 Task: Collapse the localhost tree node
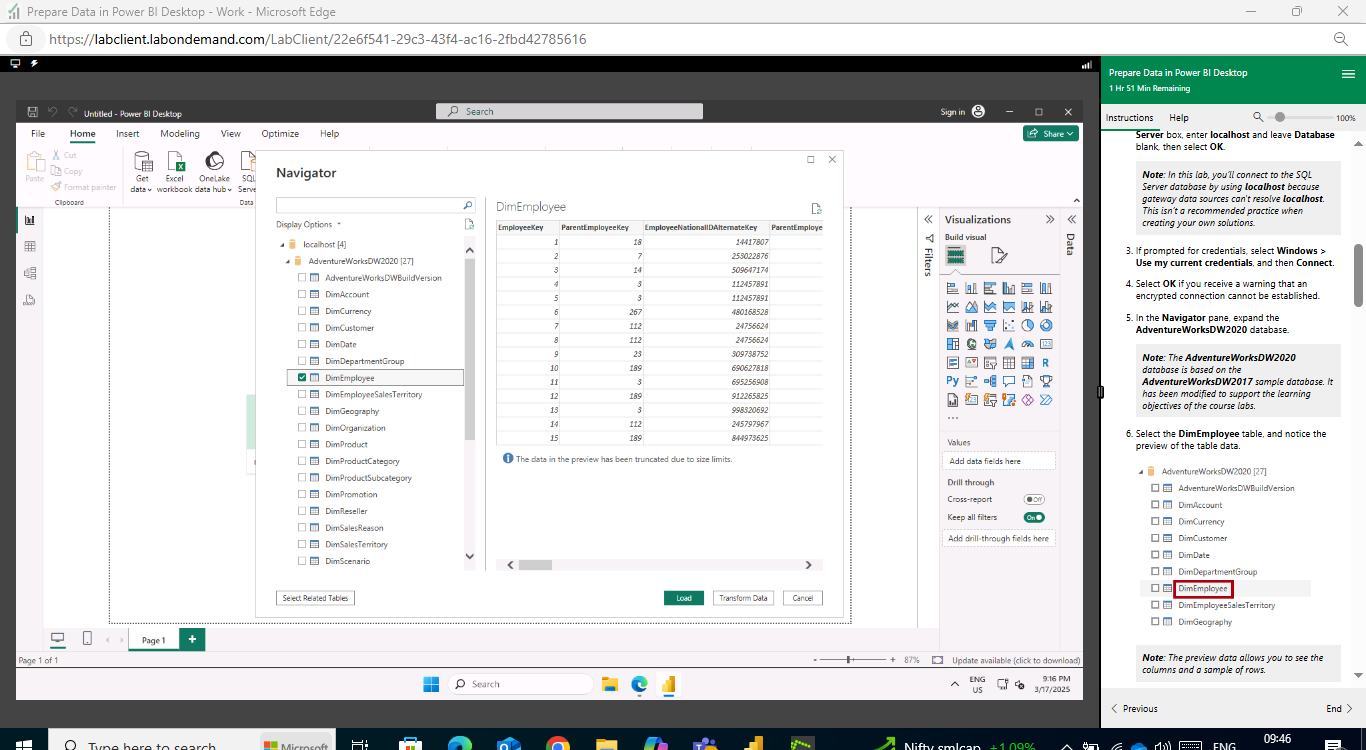pos(282,244)
